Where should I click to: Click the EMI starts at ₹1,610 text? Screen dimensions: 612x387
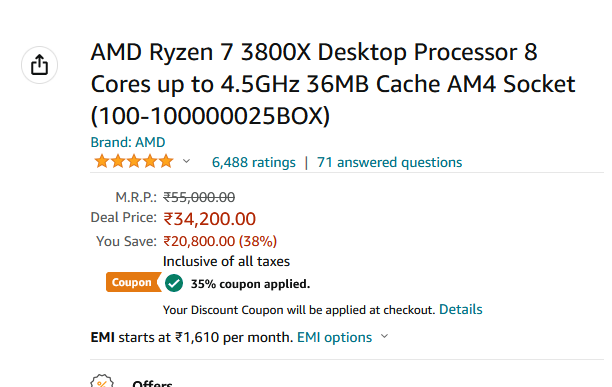[192, 337]
